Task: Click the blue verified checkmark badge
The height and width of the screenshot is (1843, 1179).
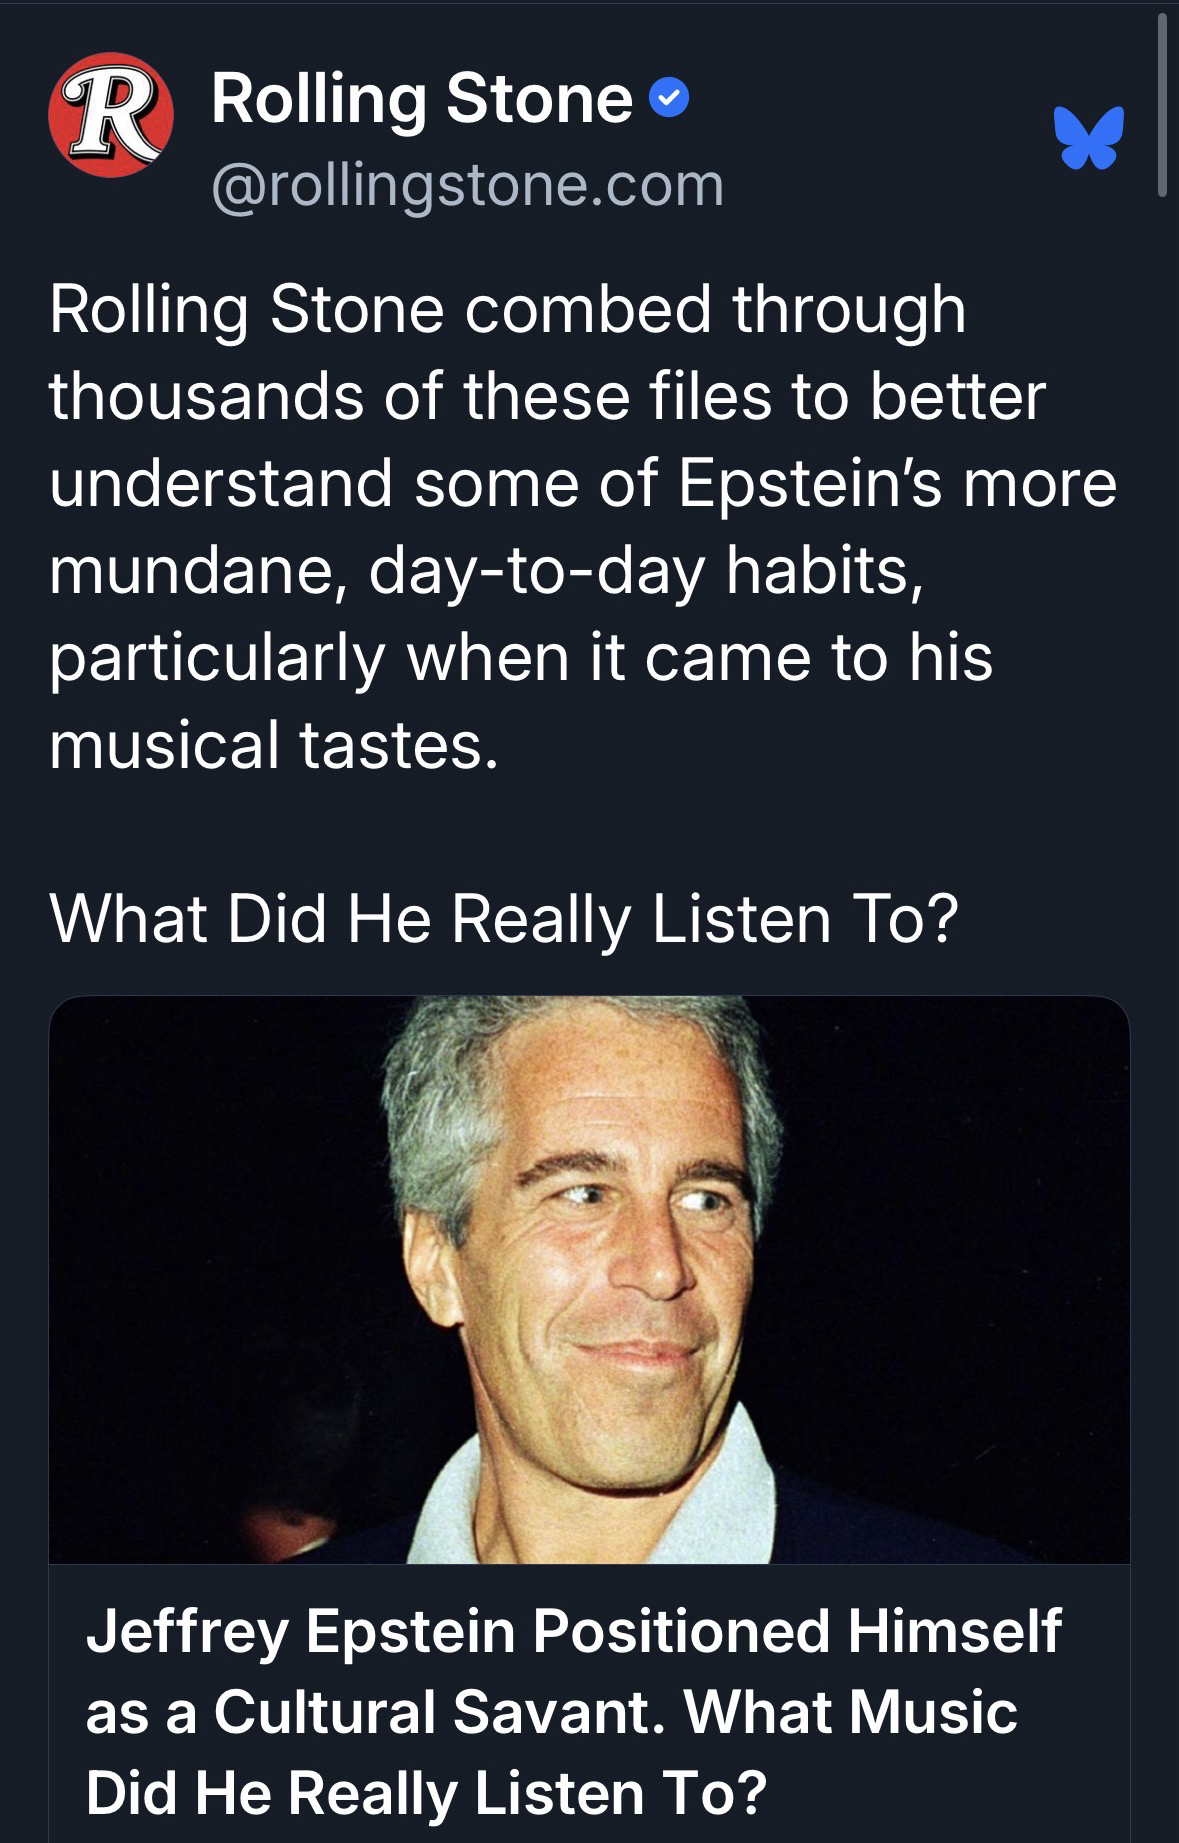Action: pyautogui.click(x=669, y=99)
